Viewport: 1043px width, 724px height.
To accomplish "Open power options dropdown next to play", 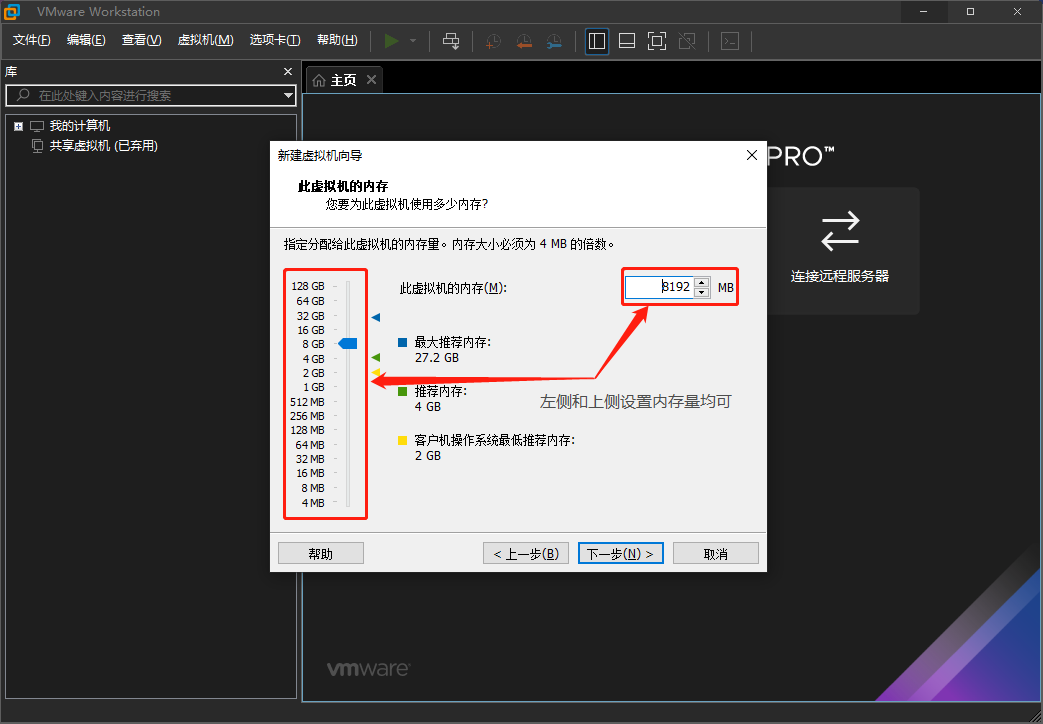I will click(413, 41).
